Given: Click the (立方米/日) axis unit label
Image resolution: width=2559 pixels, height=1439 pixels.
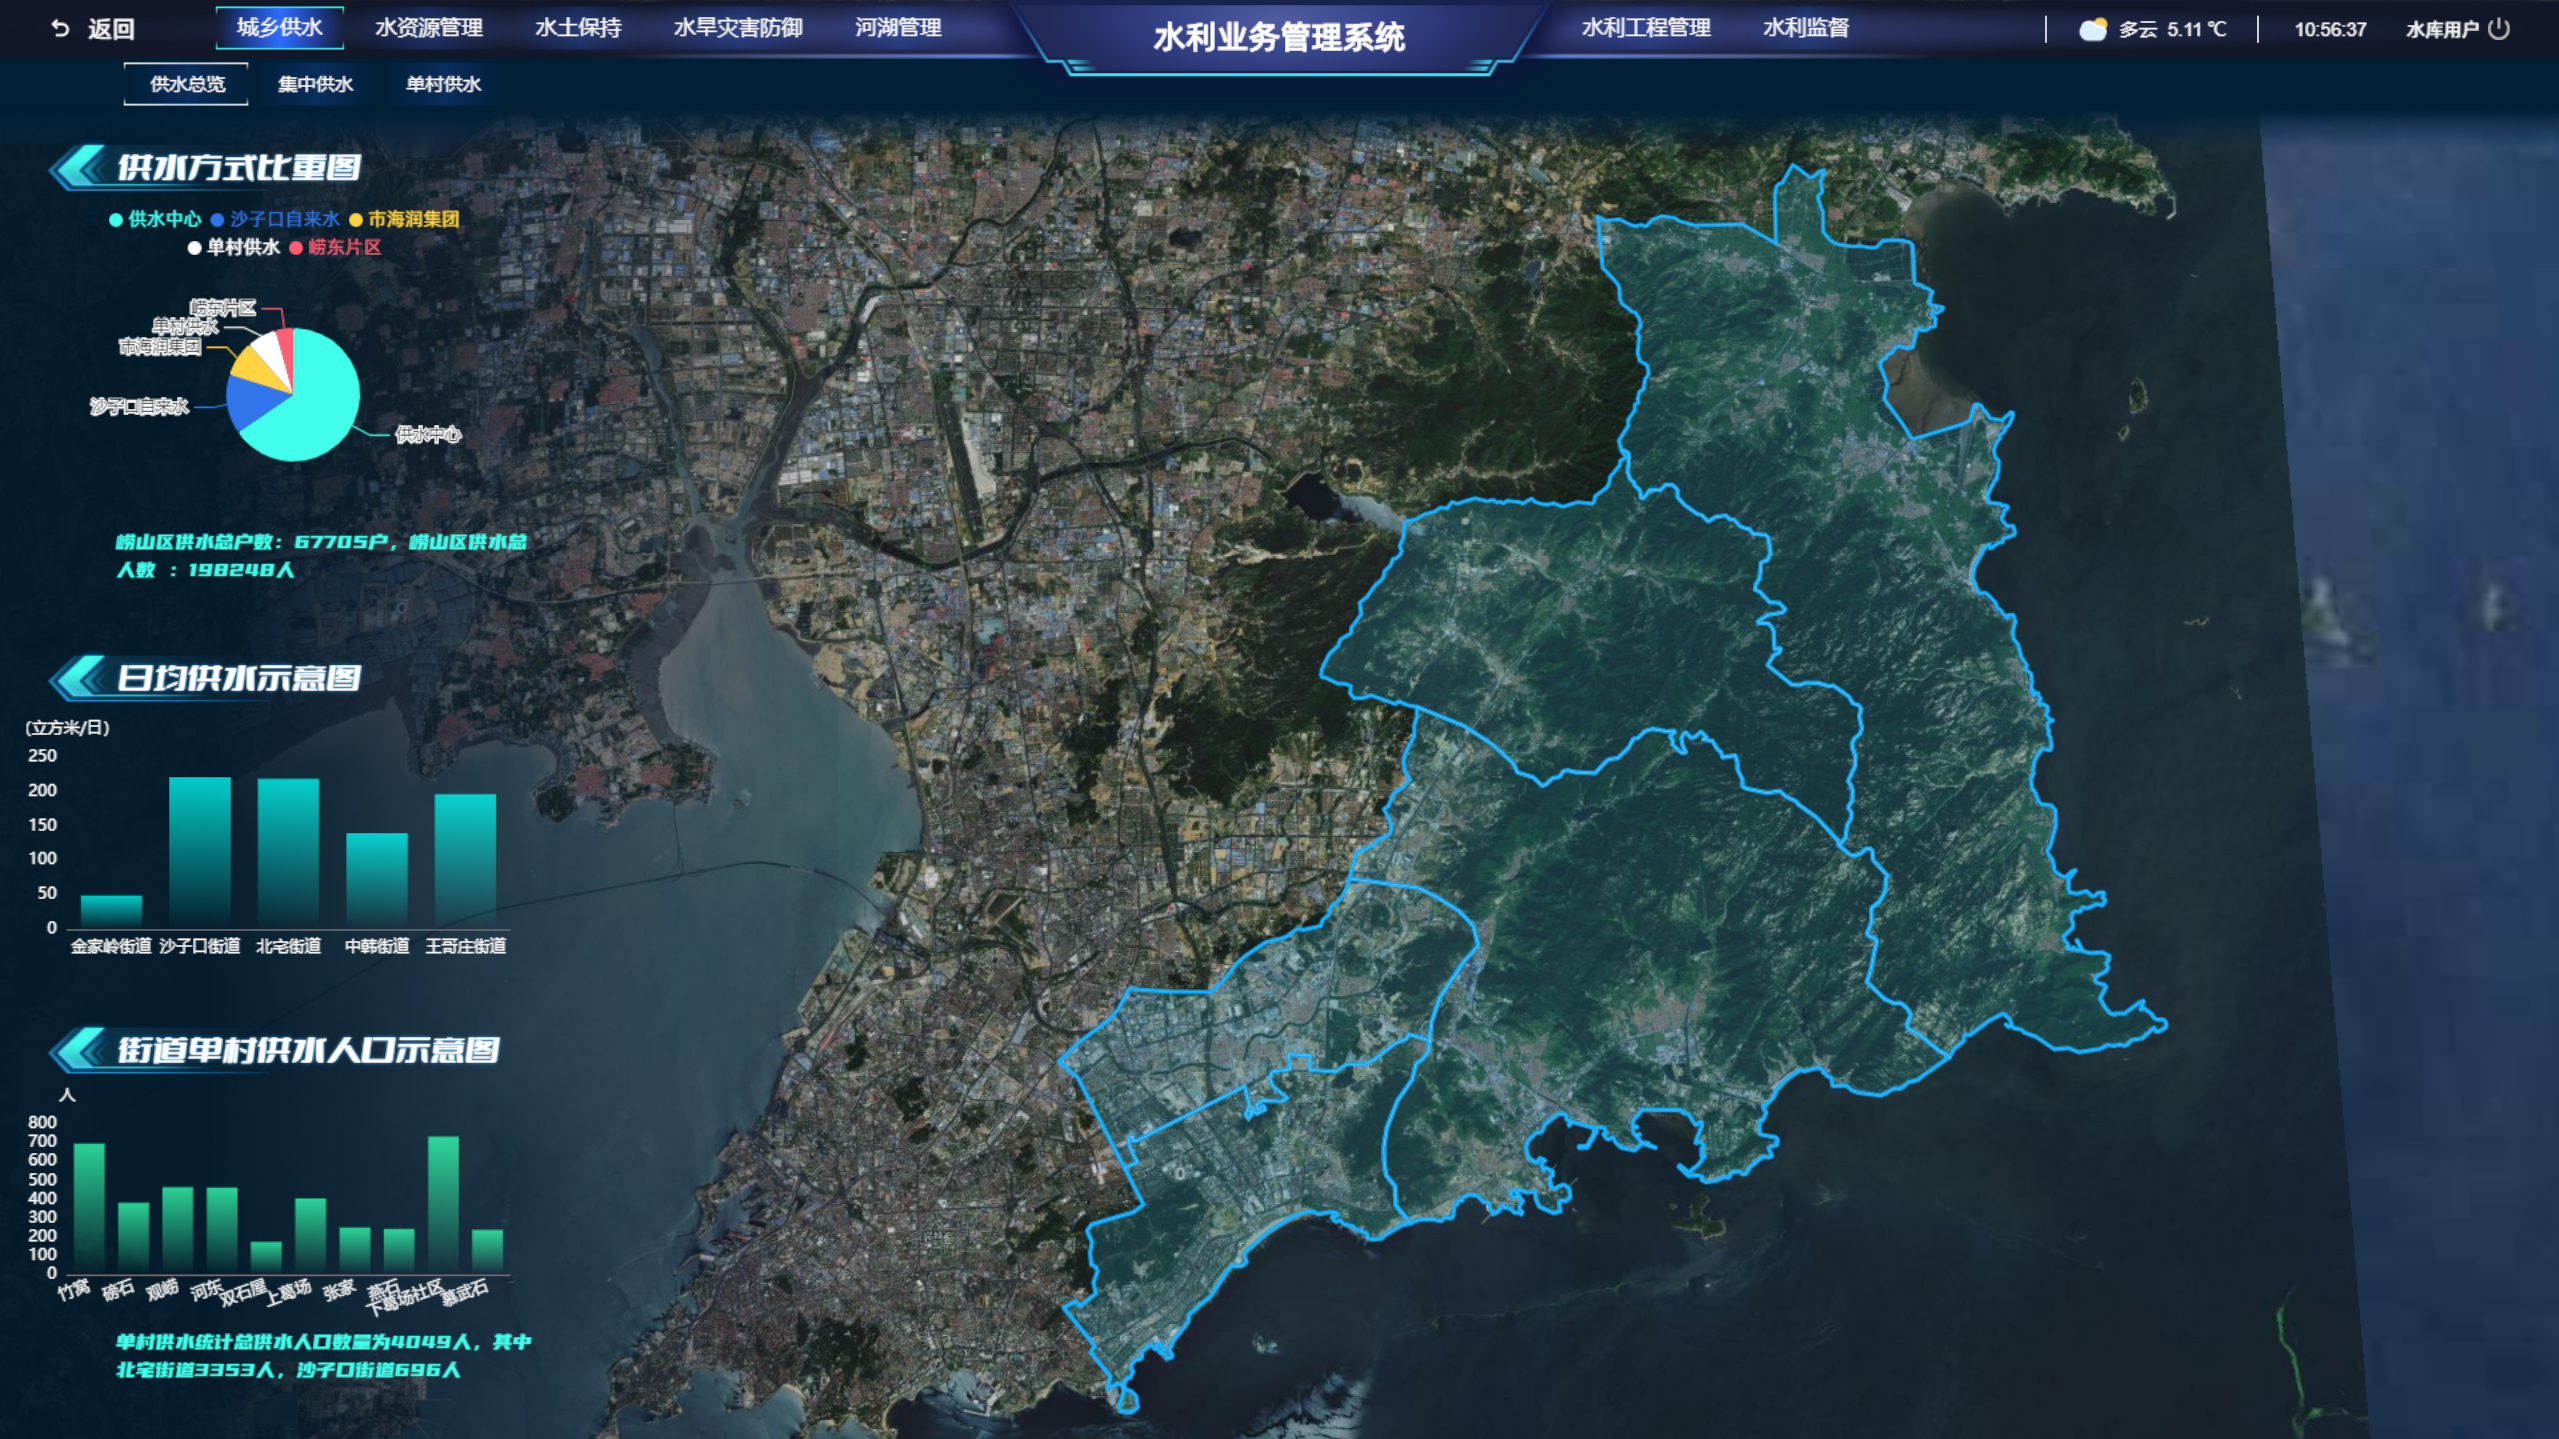Looking at the screenshot, I should pos(67,727).
